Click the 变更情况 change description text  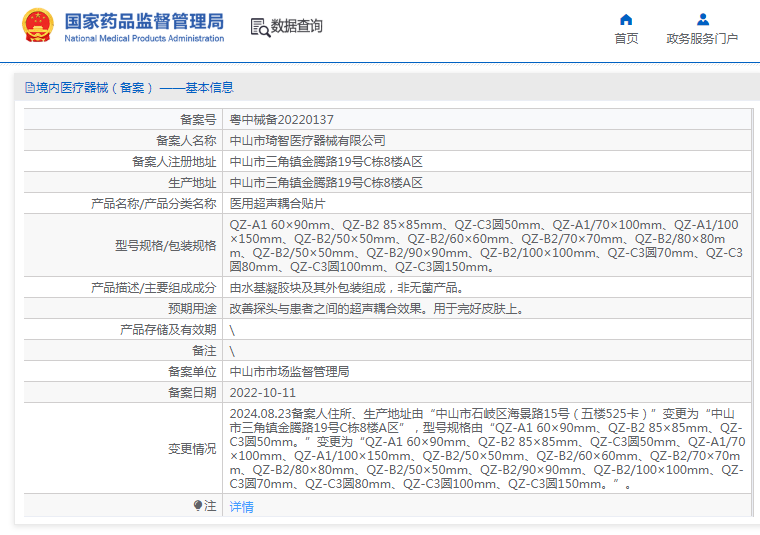point(487,449)
